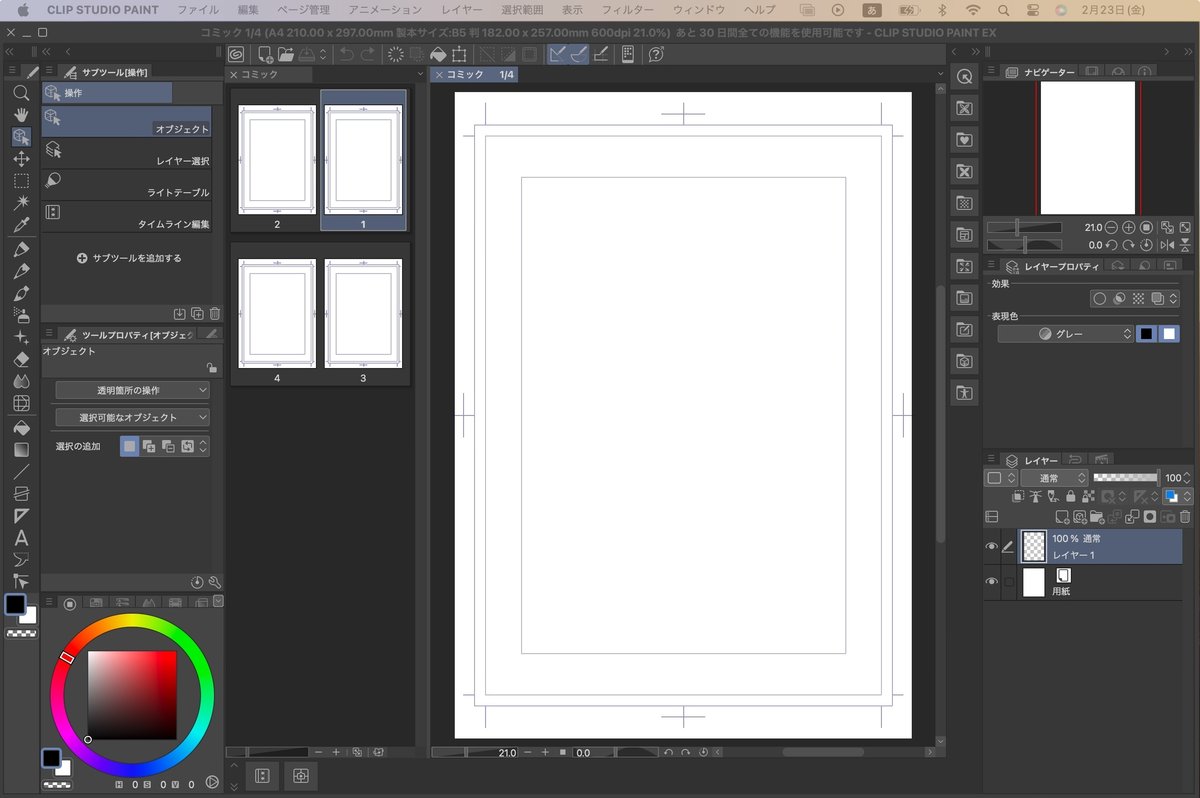Open フィルター menu
Viewport: 1200px width, 798px height.
[x=627, y=10]
